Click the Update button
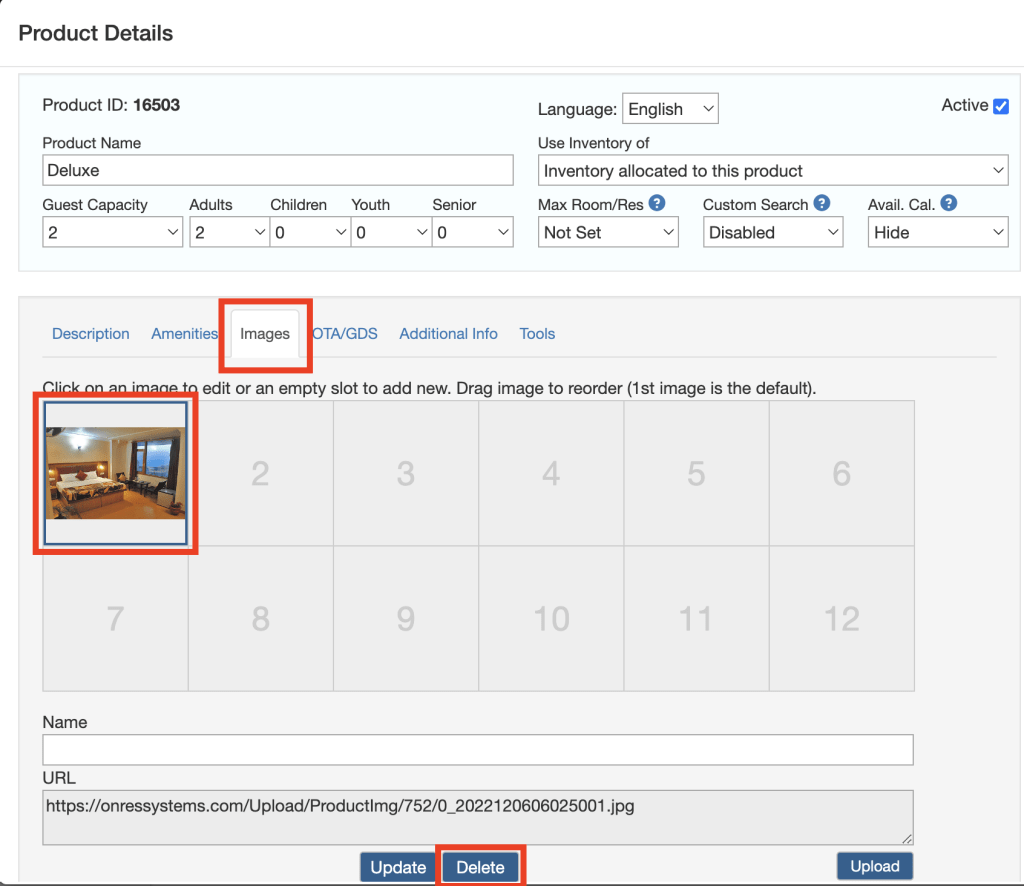 point(398,867)
